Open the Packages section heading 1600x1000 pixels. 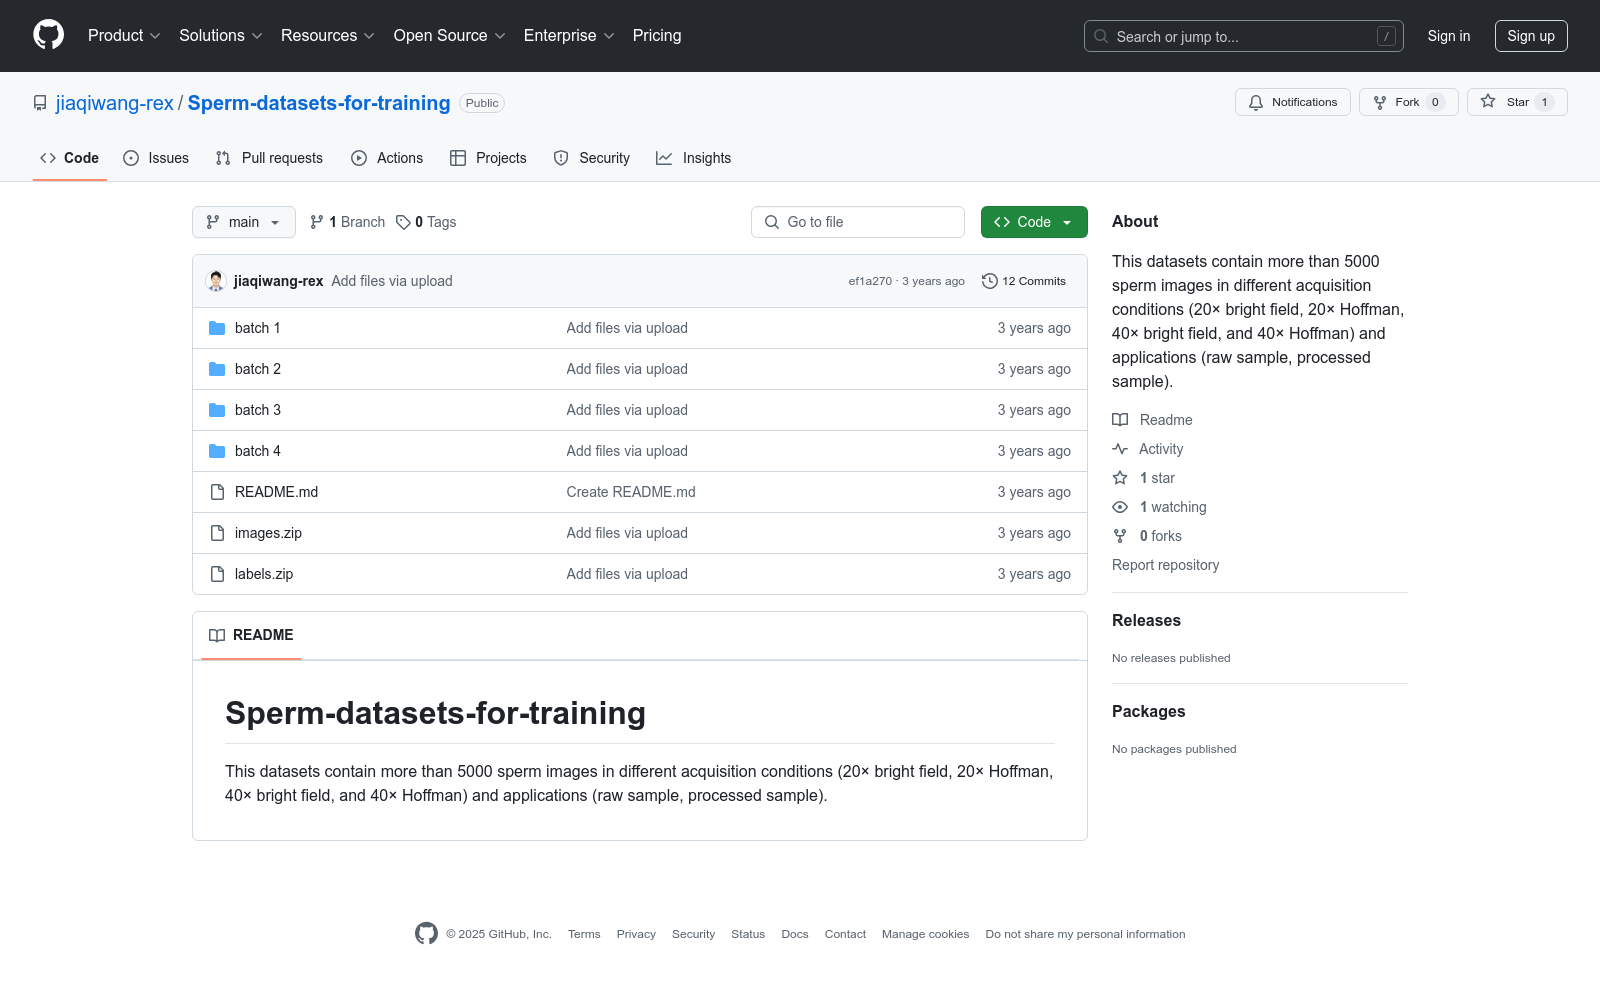click(1149, 711)
